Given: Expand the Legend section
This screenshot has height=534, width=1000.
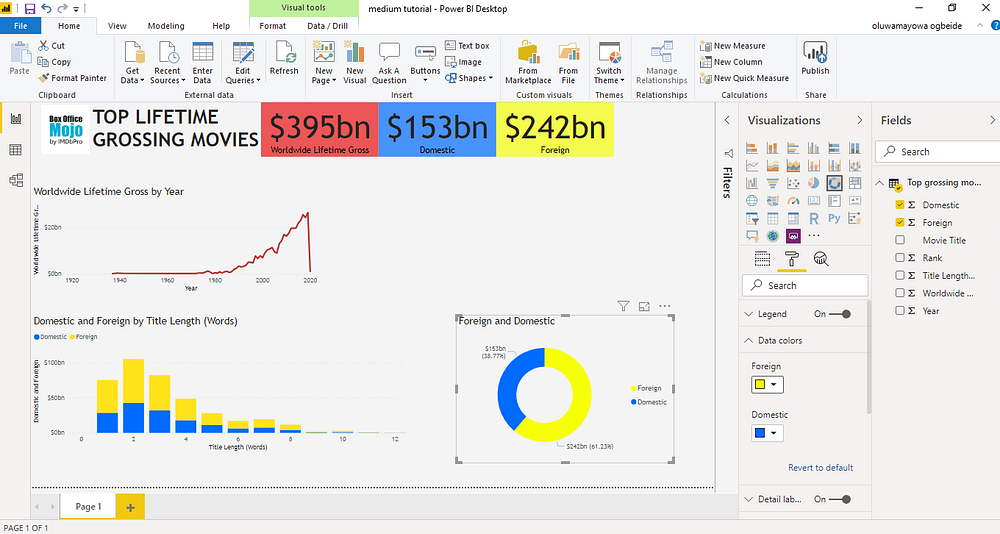Looking at the screenshot, I should [x=749, y=314].
